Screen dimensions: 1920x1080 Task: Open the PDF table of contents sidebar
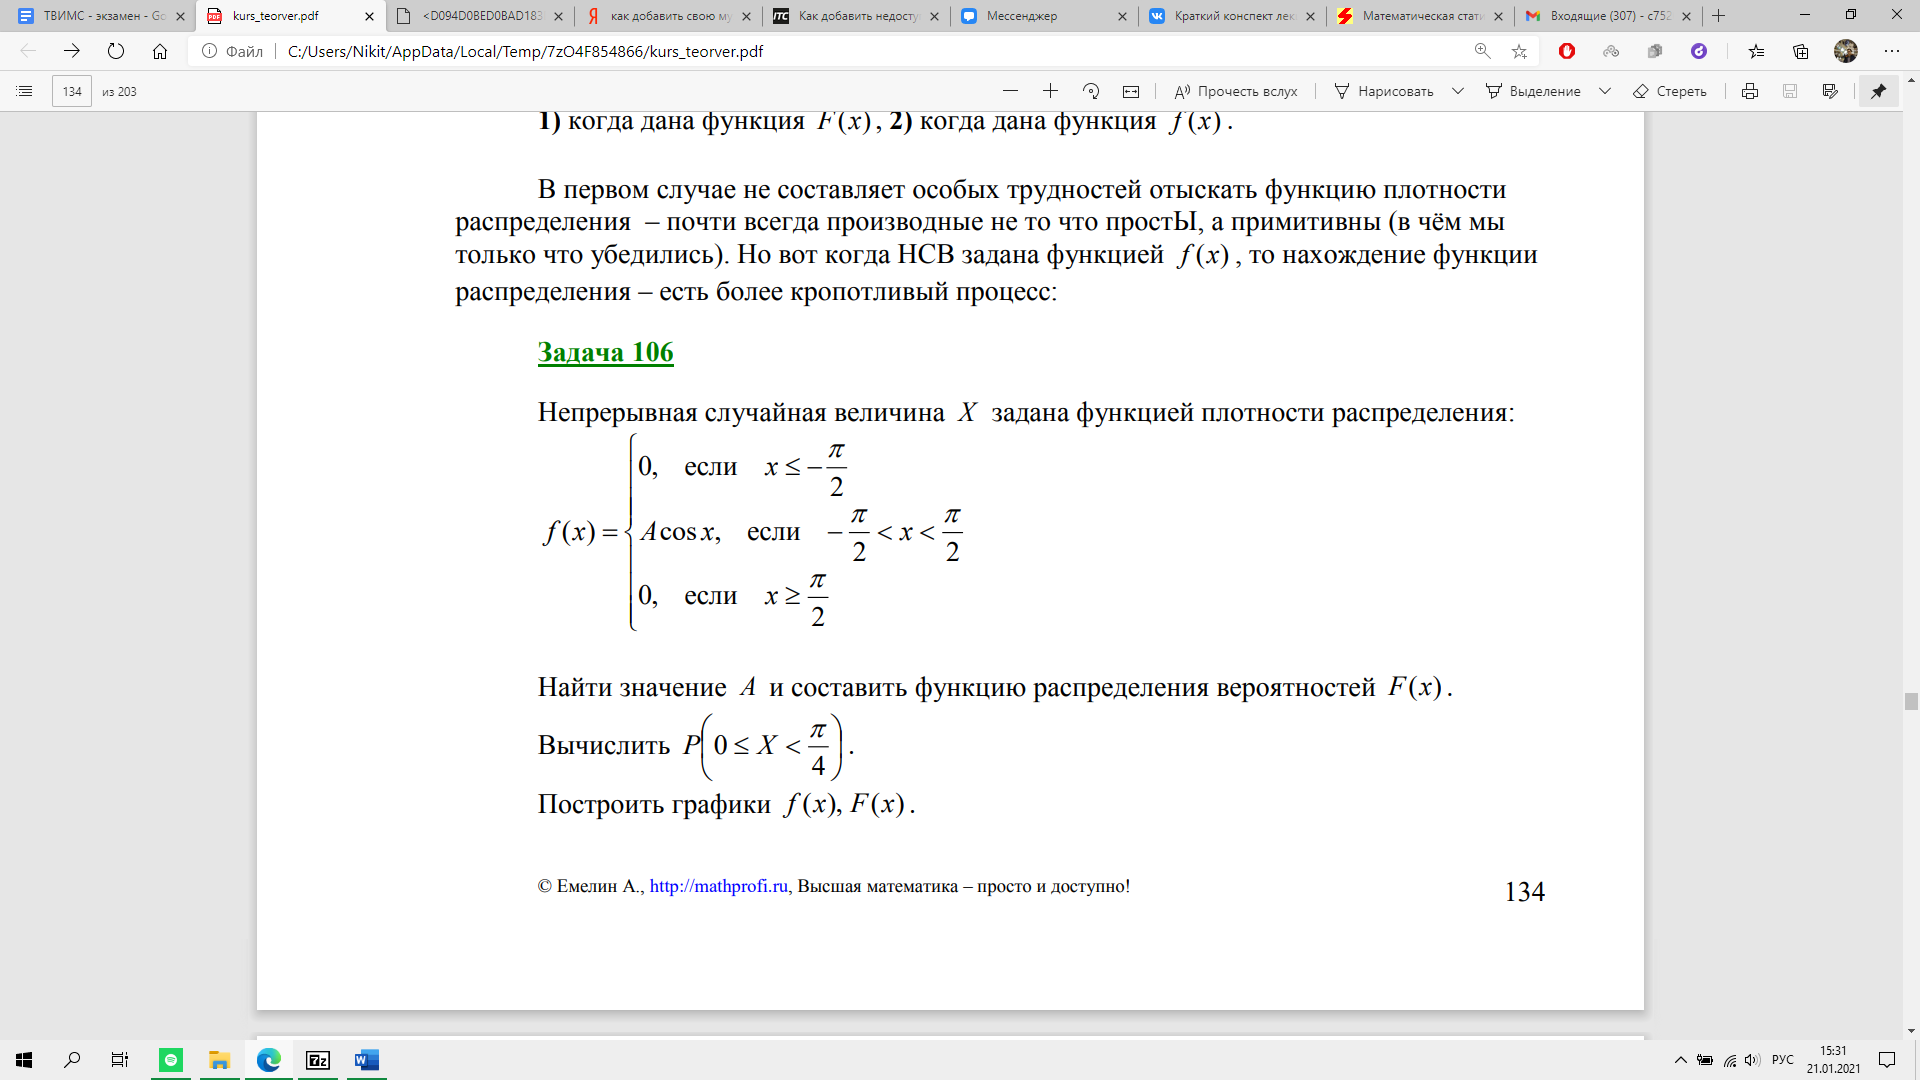(x=25, y=91)
